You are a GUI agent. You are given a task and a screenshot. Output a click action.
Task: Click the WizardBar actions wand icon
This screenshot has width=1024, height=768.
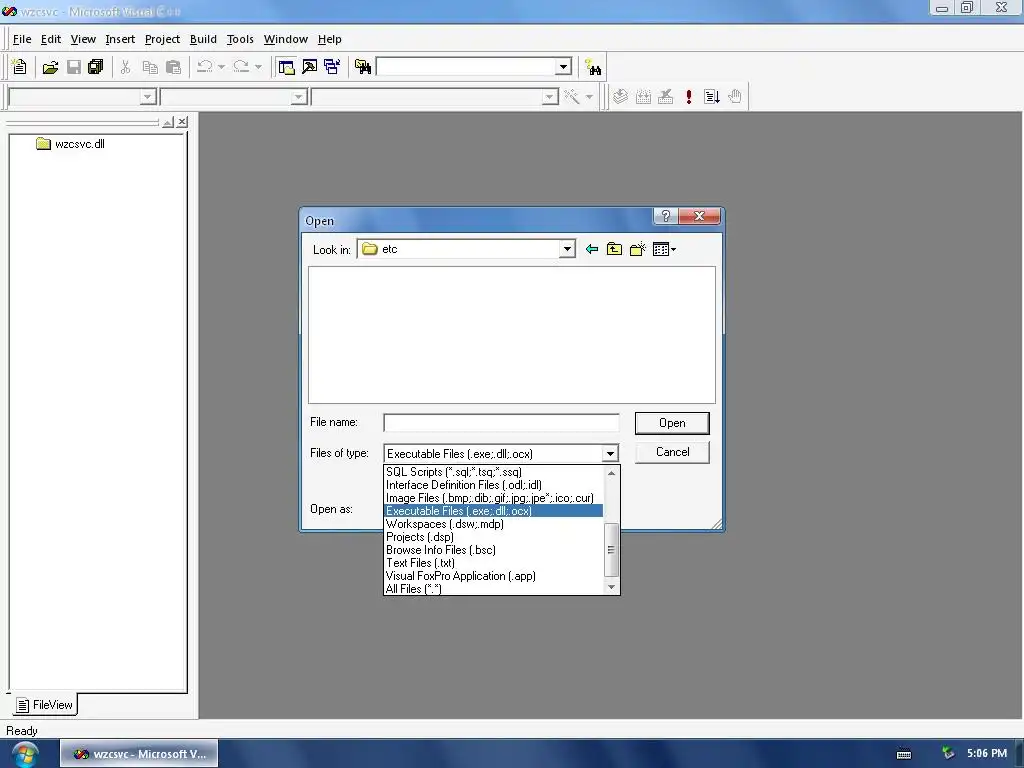(572, 97)
